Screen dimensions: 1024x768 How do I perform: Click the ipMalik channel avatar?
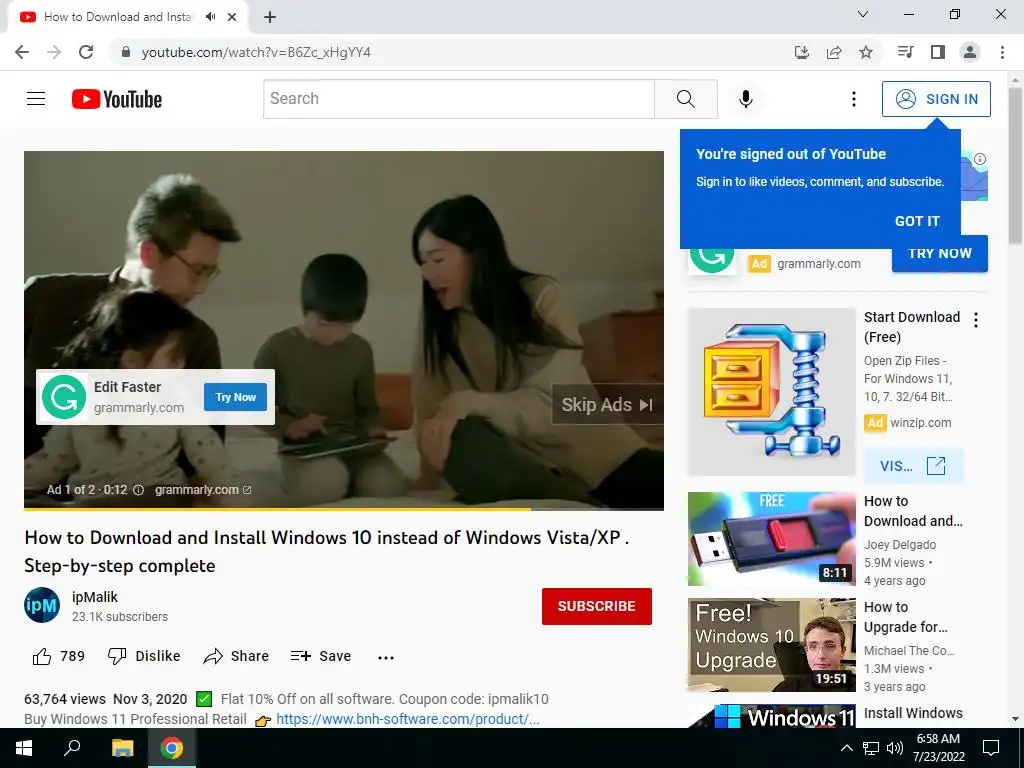[42, 605]
